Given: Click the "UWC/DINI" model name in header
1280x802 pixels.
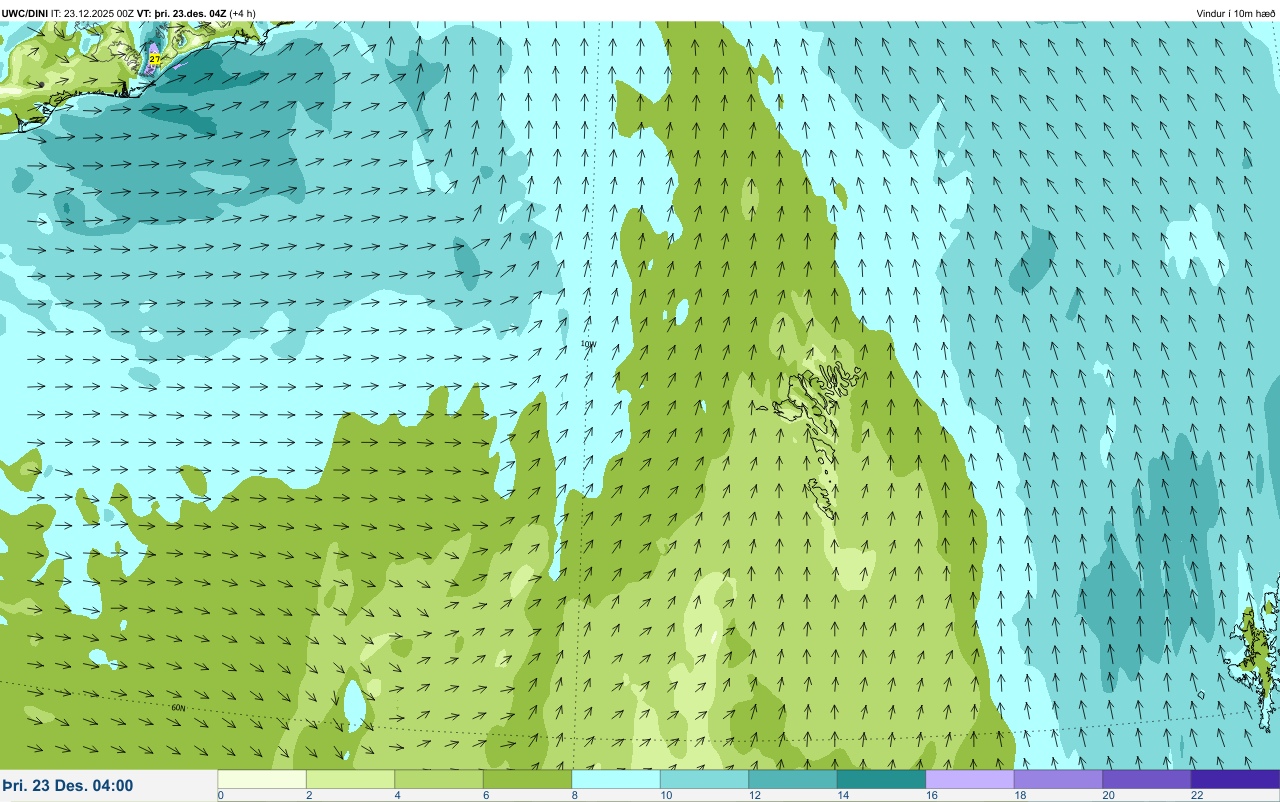Looking at the screenshot, I should [x=24, y=13].
